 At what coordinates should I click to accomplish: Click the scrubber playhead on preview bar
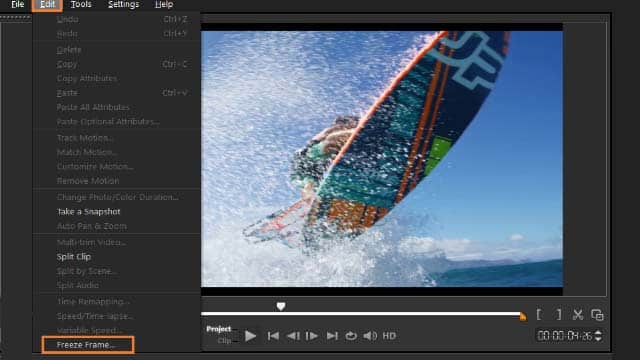pos(281,306)
